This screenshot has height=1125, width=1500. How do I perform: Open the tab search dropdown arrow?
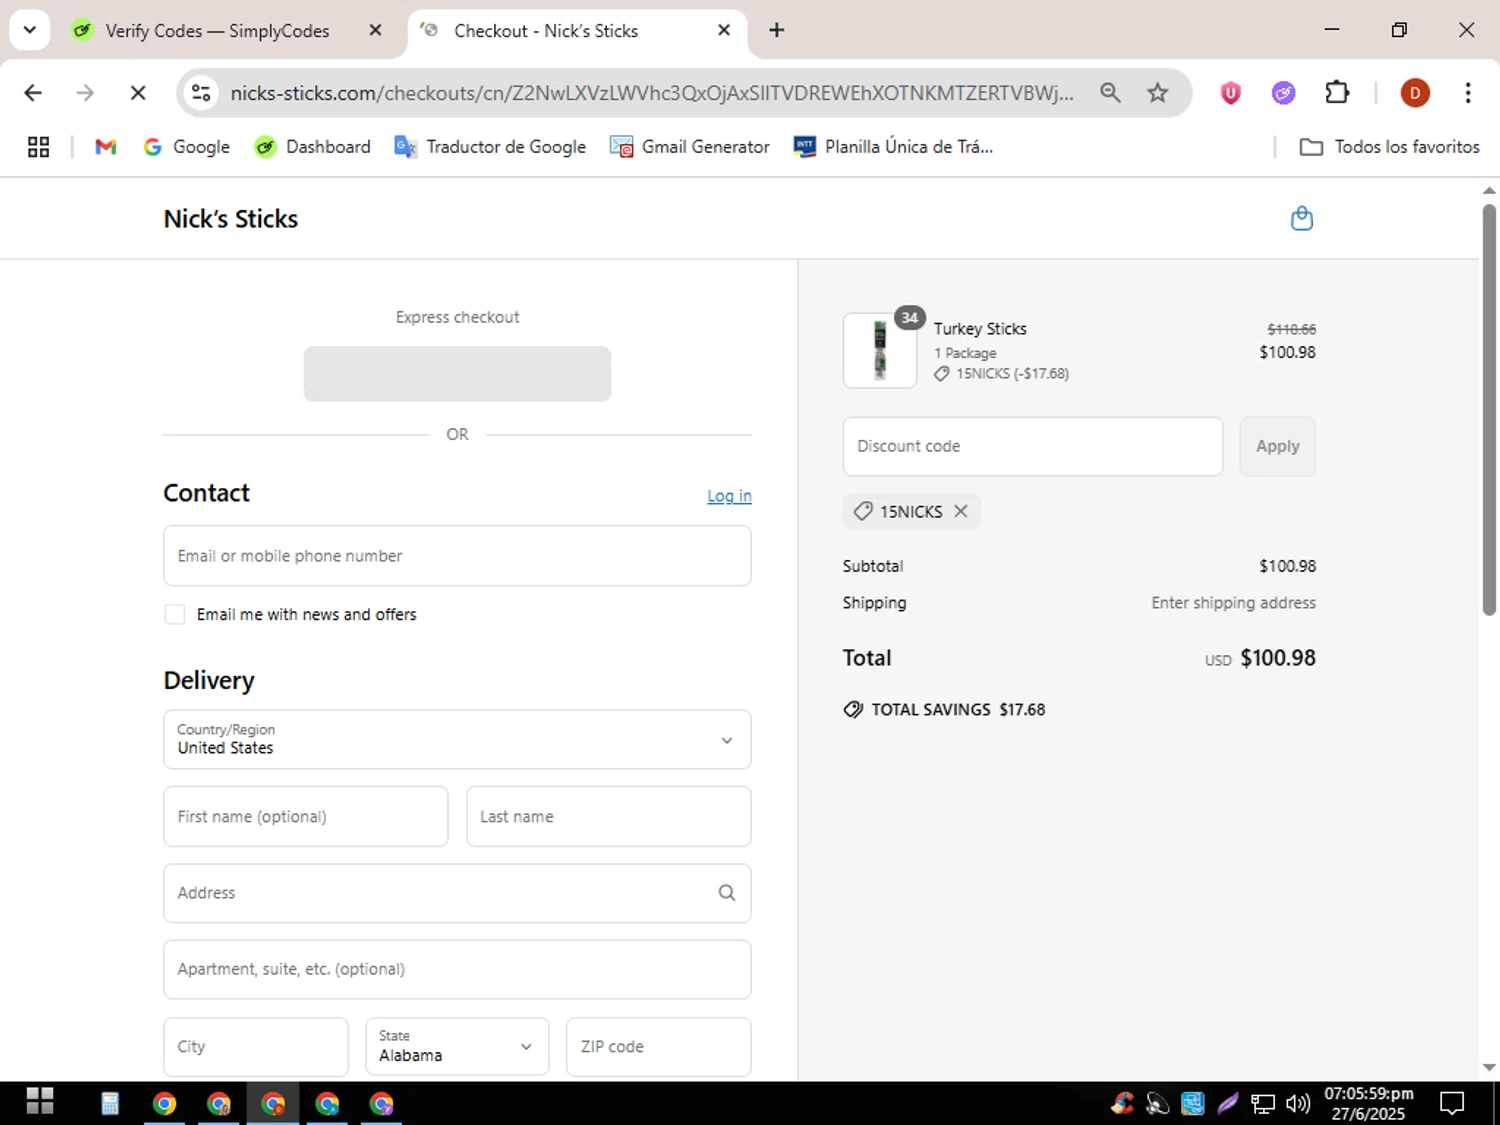click(30, 30)
